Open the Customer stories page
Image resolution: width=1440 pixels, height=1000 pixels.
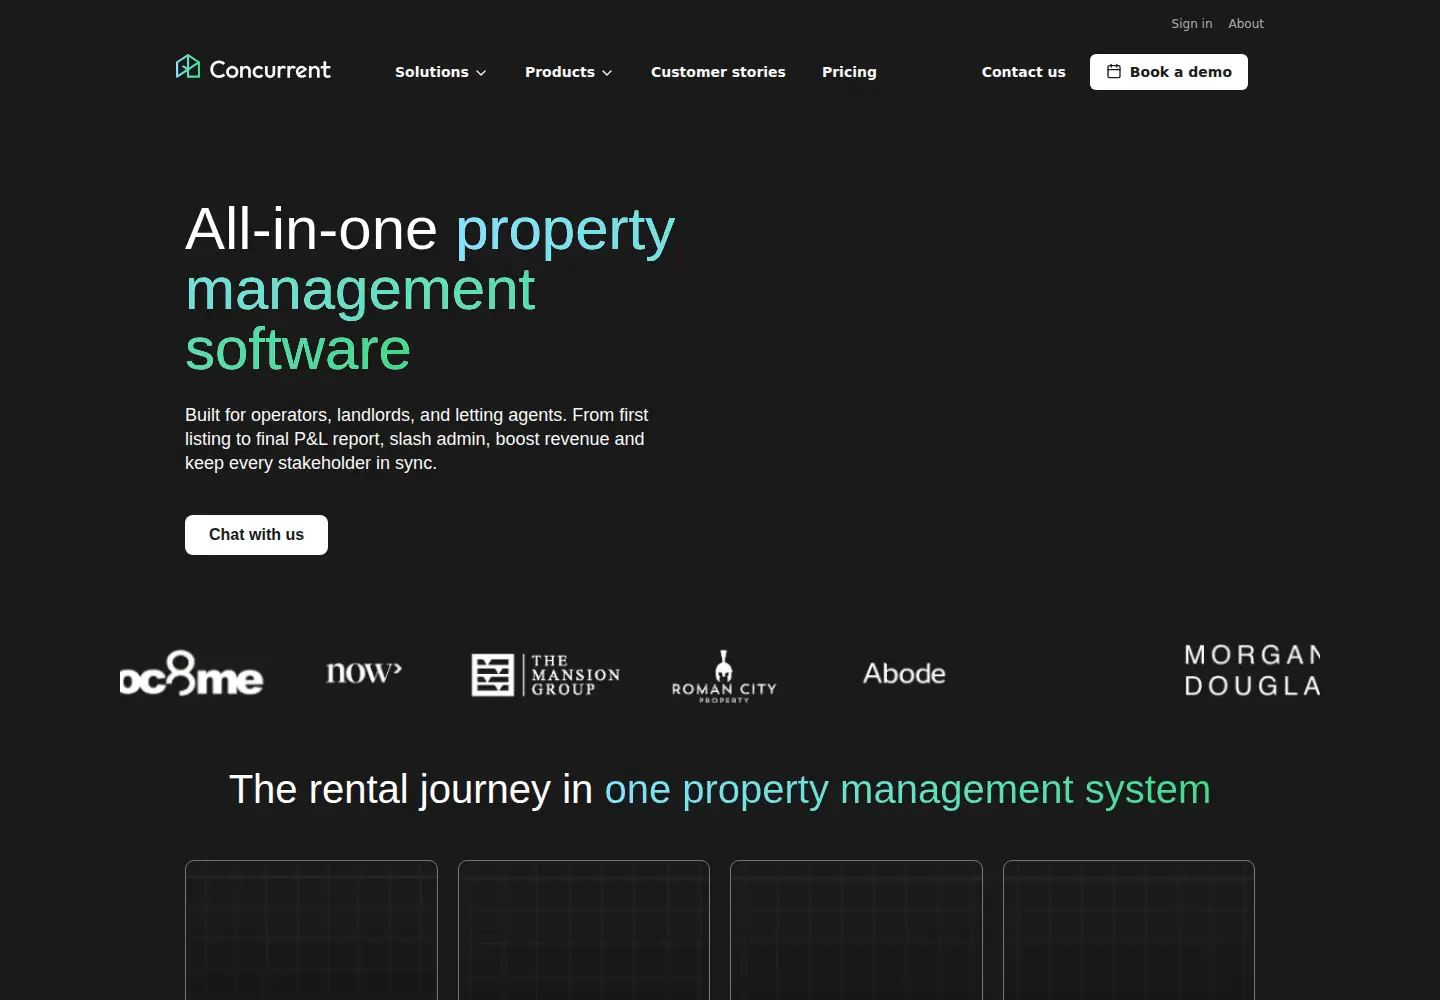pos(718,72)
